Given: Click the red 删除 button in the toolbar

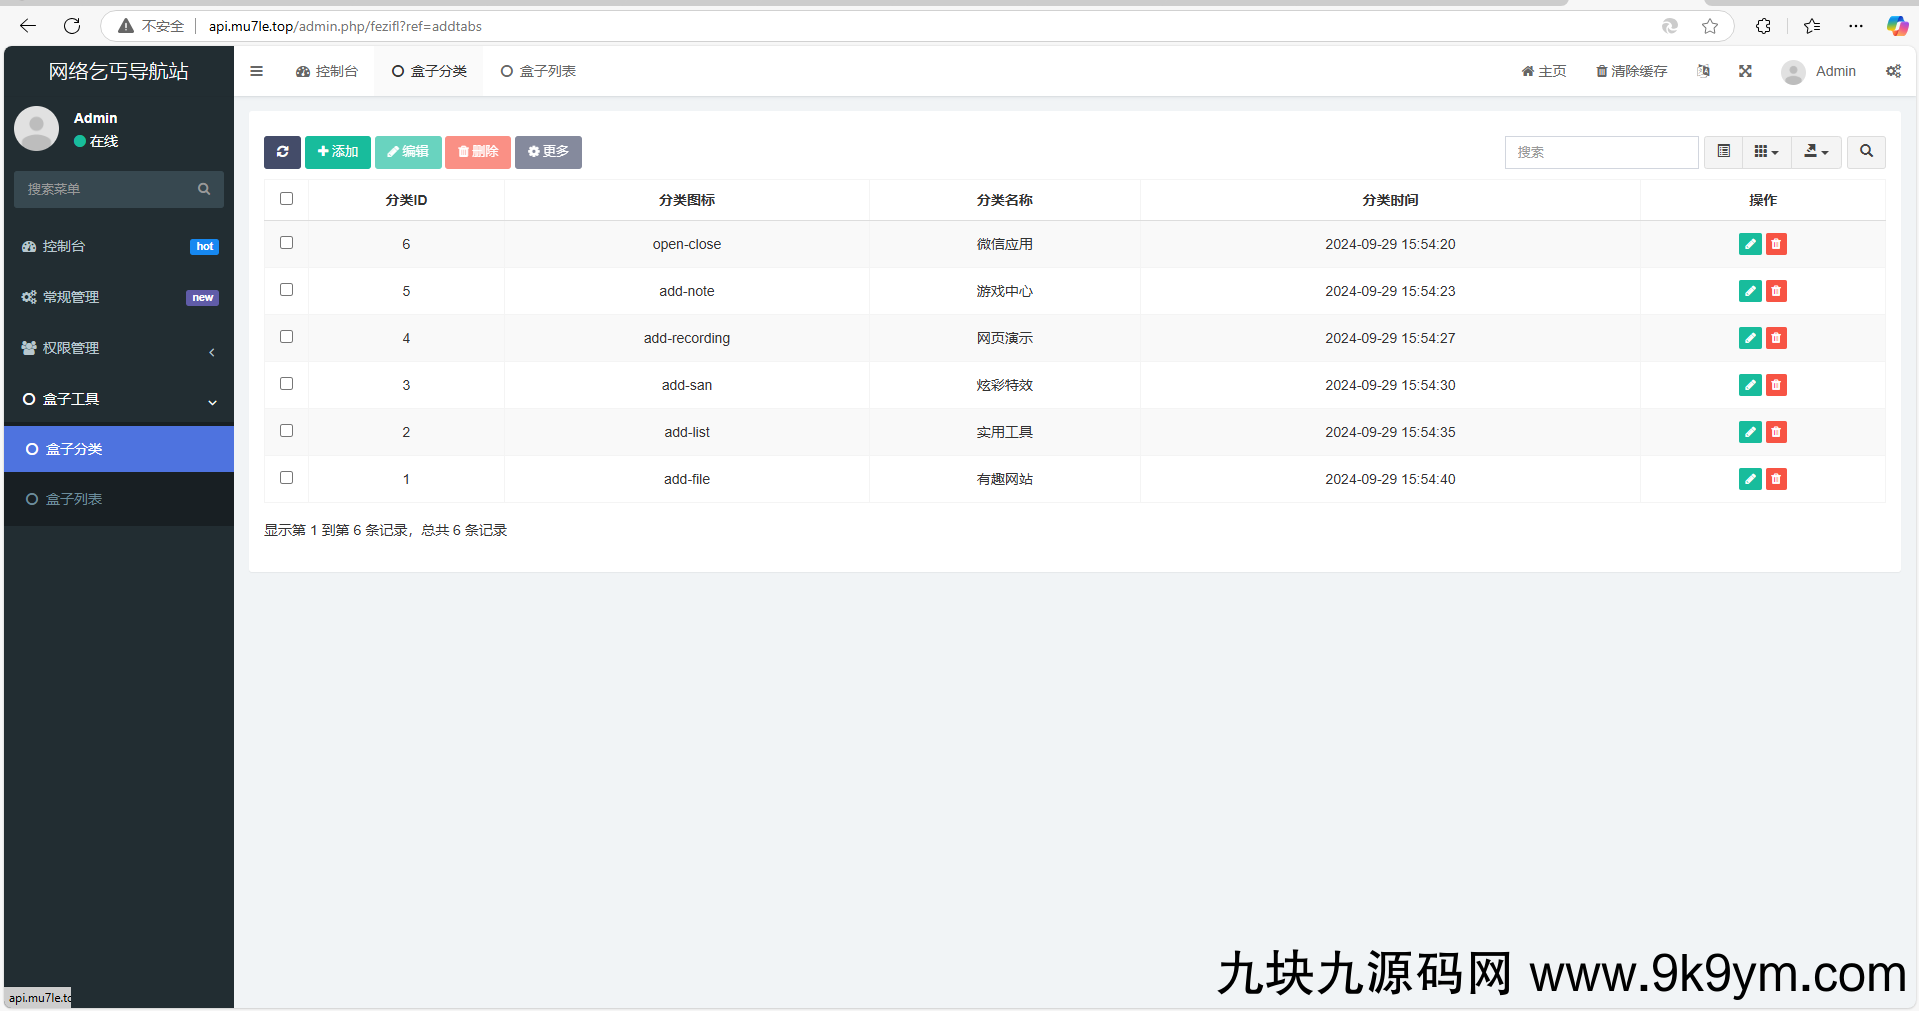Looking at the screenshot, I should tap(478, 152).
